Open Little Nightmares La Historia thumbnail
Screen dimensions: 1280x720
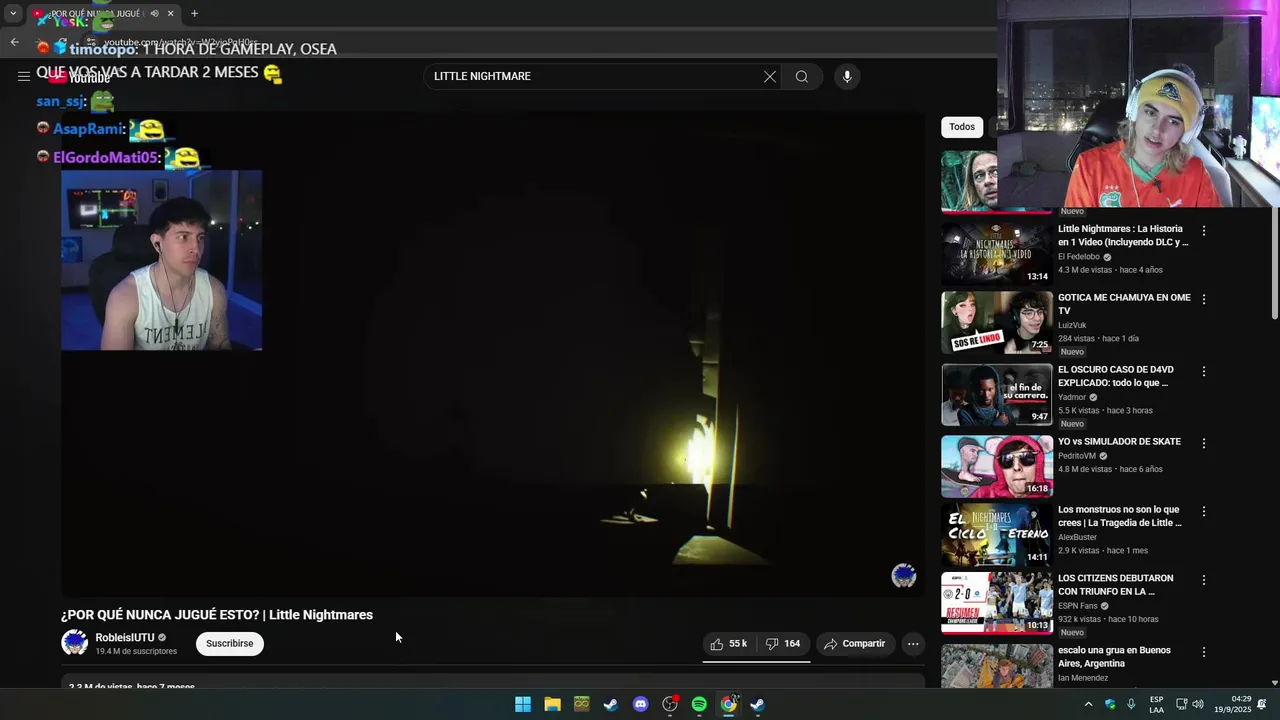[997, 254]
